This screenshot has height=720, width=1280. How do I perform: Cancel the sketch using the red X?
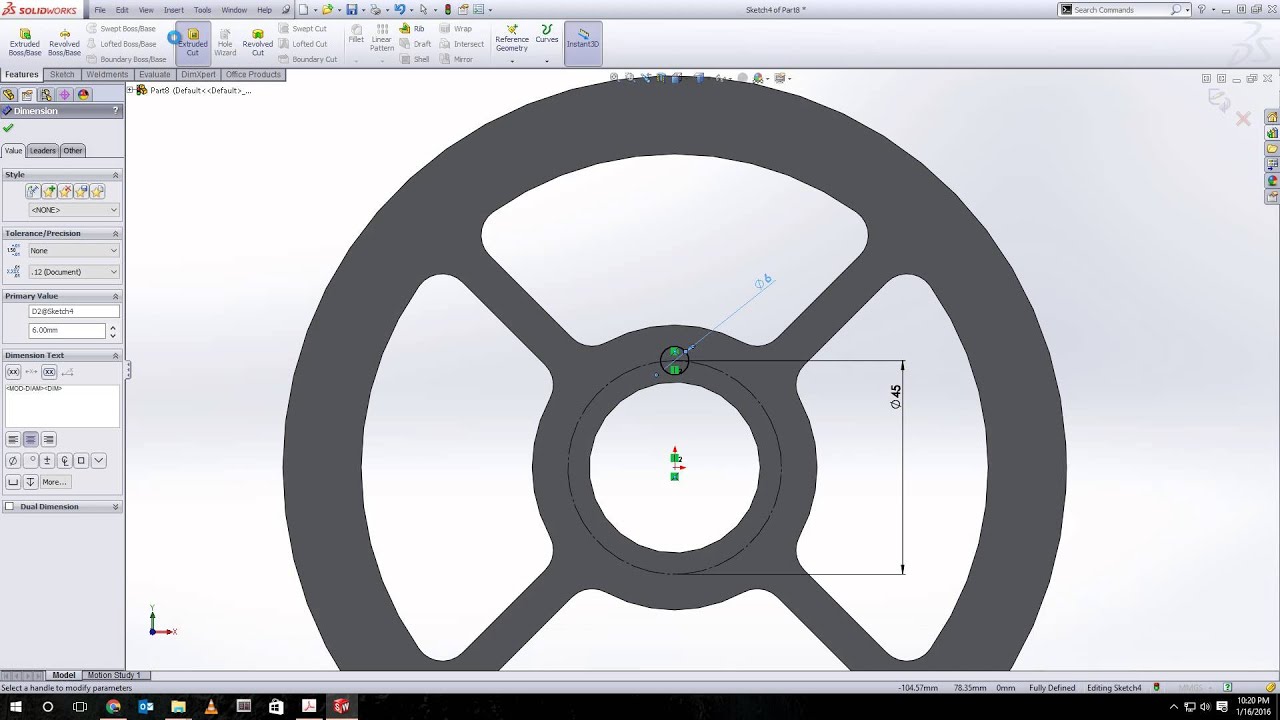[1243, 119]
